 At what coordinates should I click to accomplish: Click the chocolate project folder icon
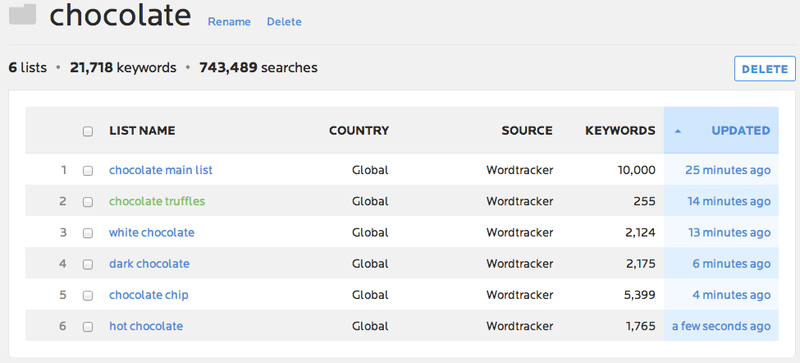point(22,14)
